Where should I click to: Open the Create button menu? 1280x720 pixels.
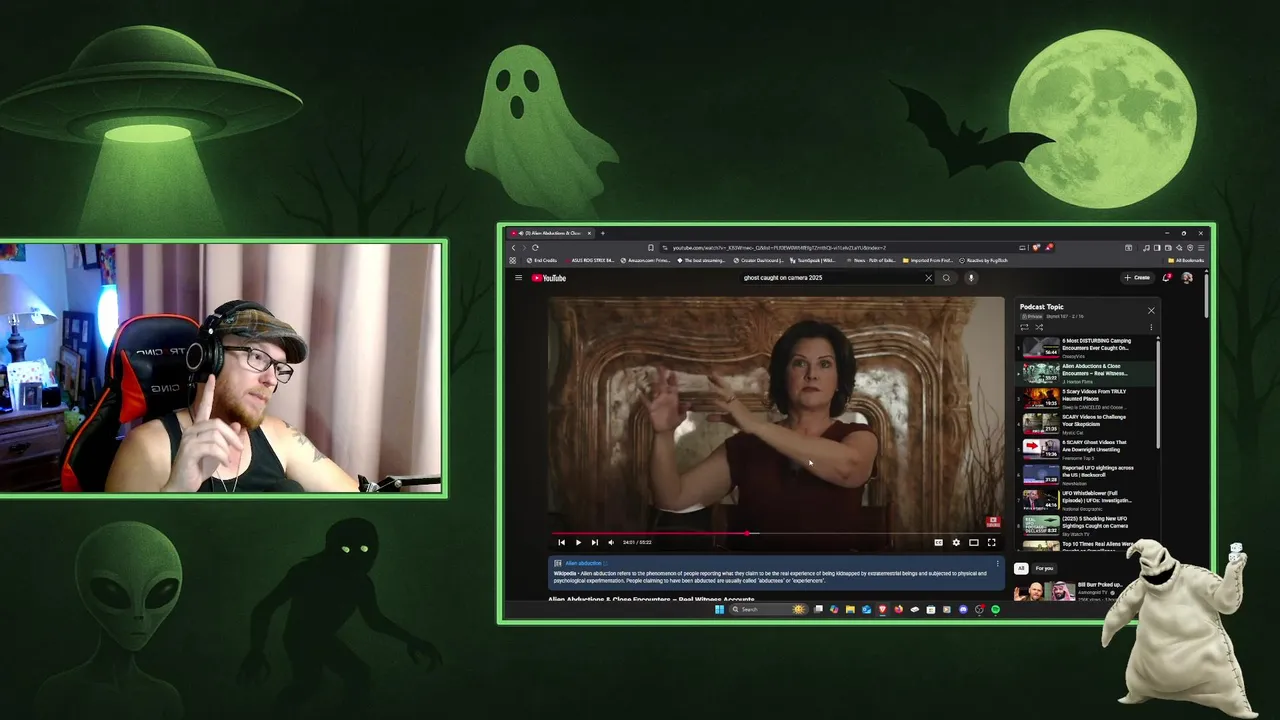(1137, 277)
